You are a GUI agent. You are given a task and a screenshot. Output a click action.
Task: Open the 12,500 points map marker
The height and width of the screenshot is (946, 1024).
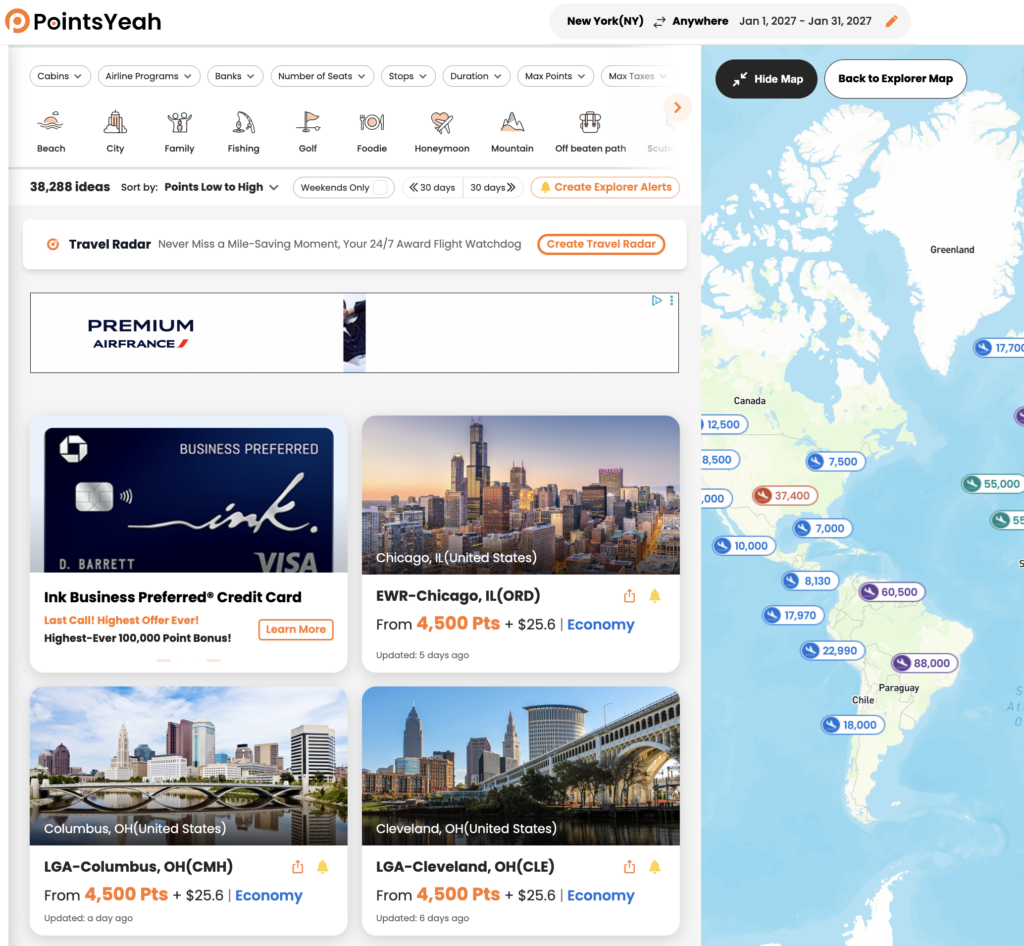tap(724, 424)
